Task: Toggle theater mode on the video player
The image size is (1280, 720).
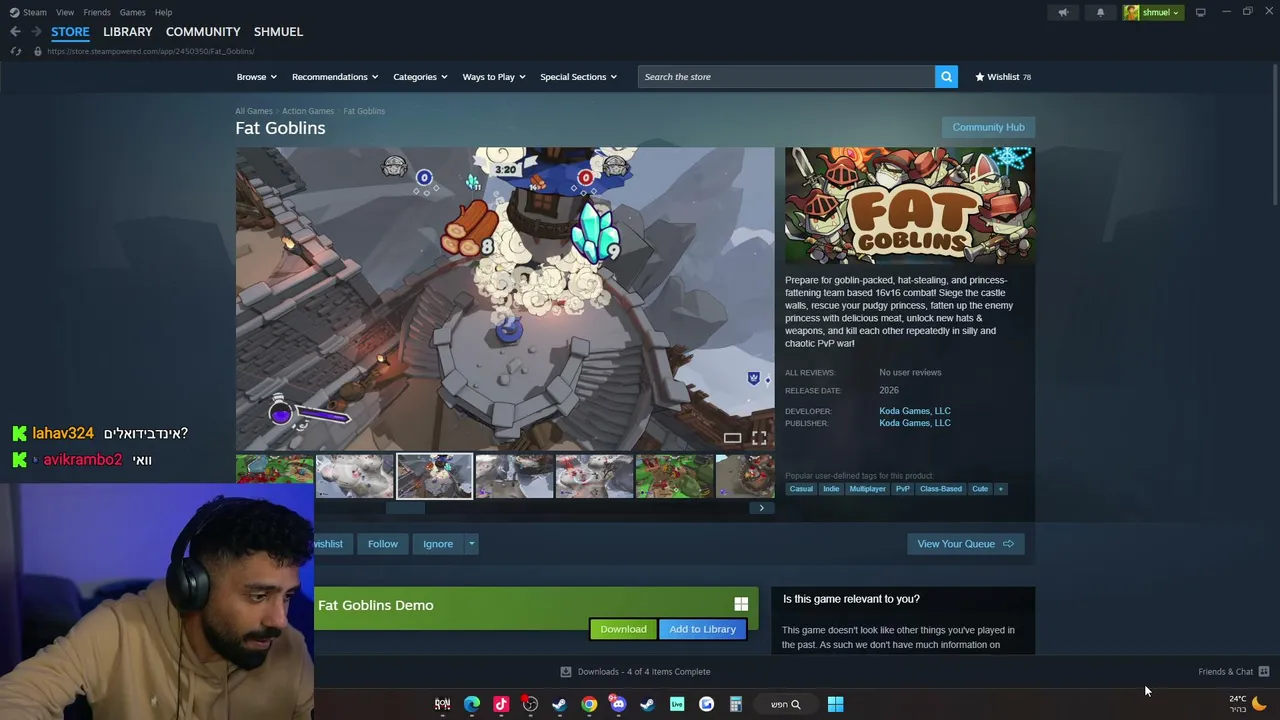Action: pos(733,438)
